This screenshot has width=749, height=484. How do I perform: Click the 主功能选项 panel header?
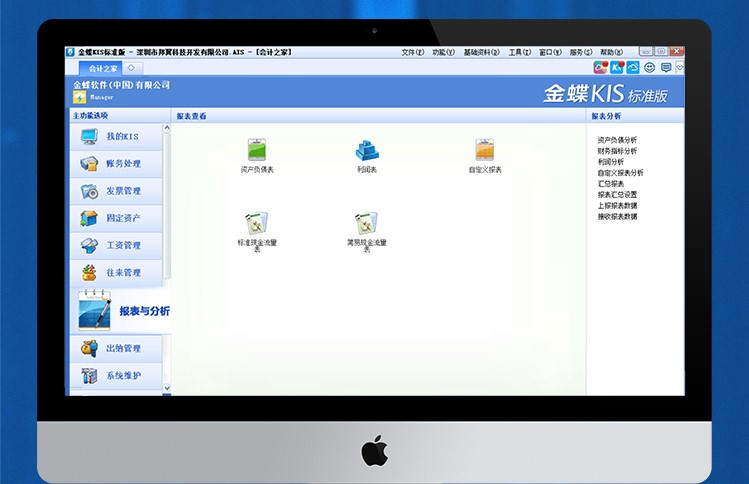(x=90, y=116)
